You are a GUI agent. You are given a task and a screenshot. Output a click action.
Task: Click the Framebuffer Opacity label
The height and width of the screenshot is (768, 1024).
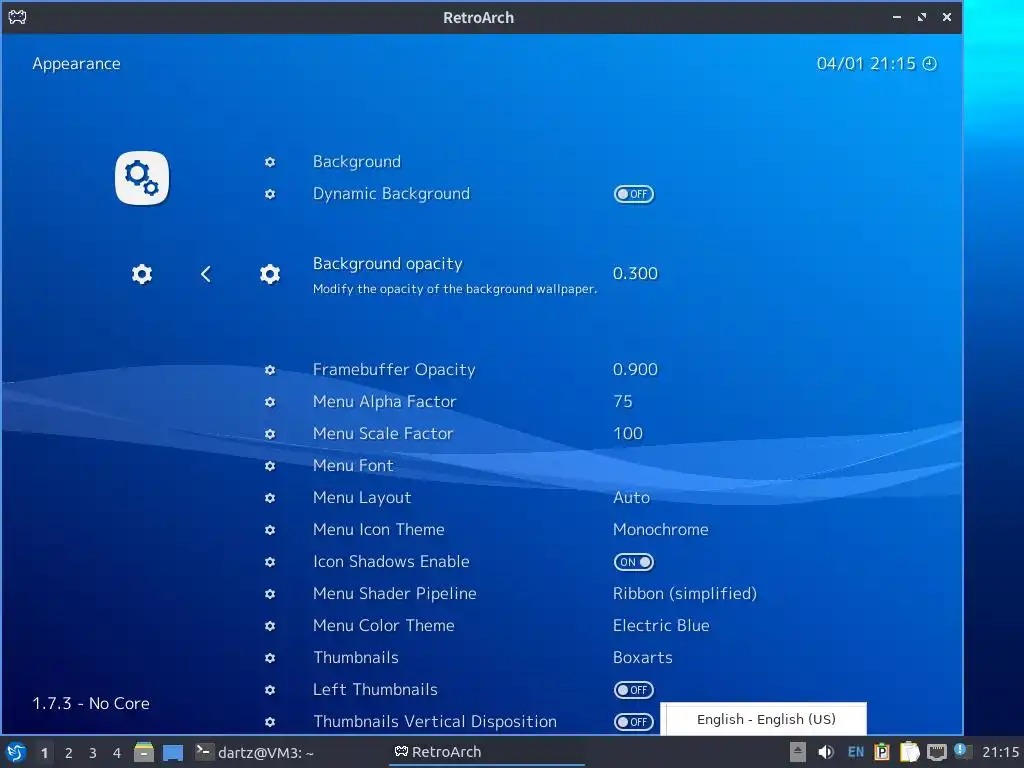pos(394,370)
